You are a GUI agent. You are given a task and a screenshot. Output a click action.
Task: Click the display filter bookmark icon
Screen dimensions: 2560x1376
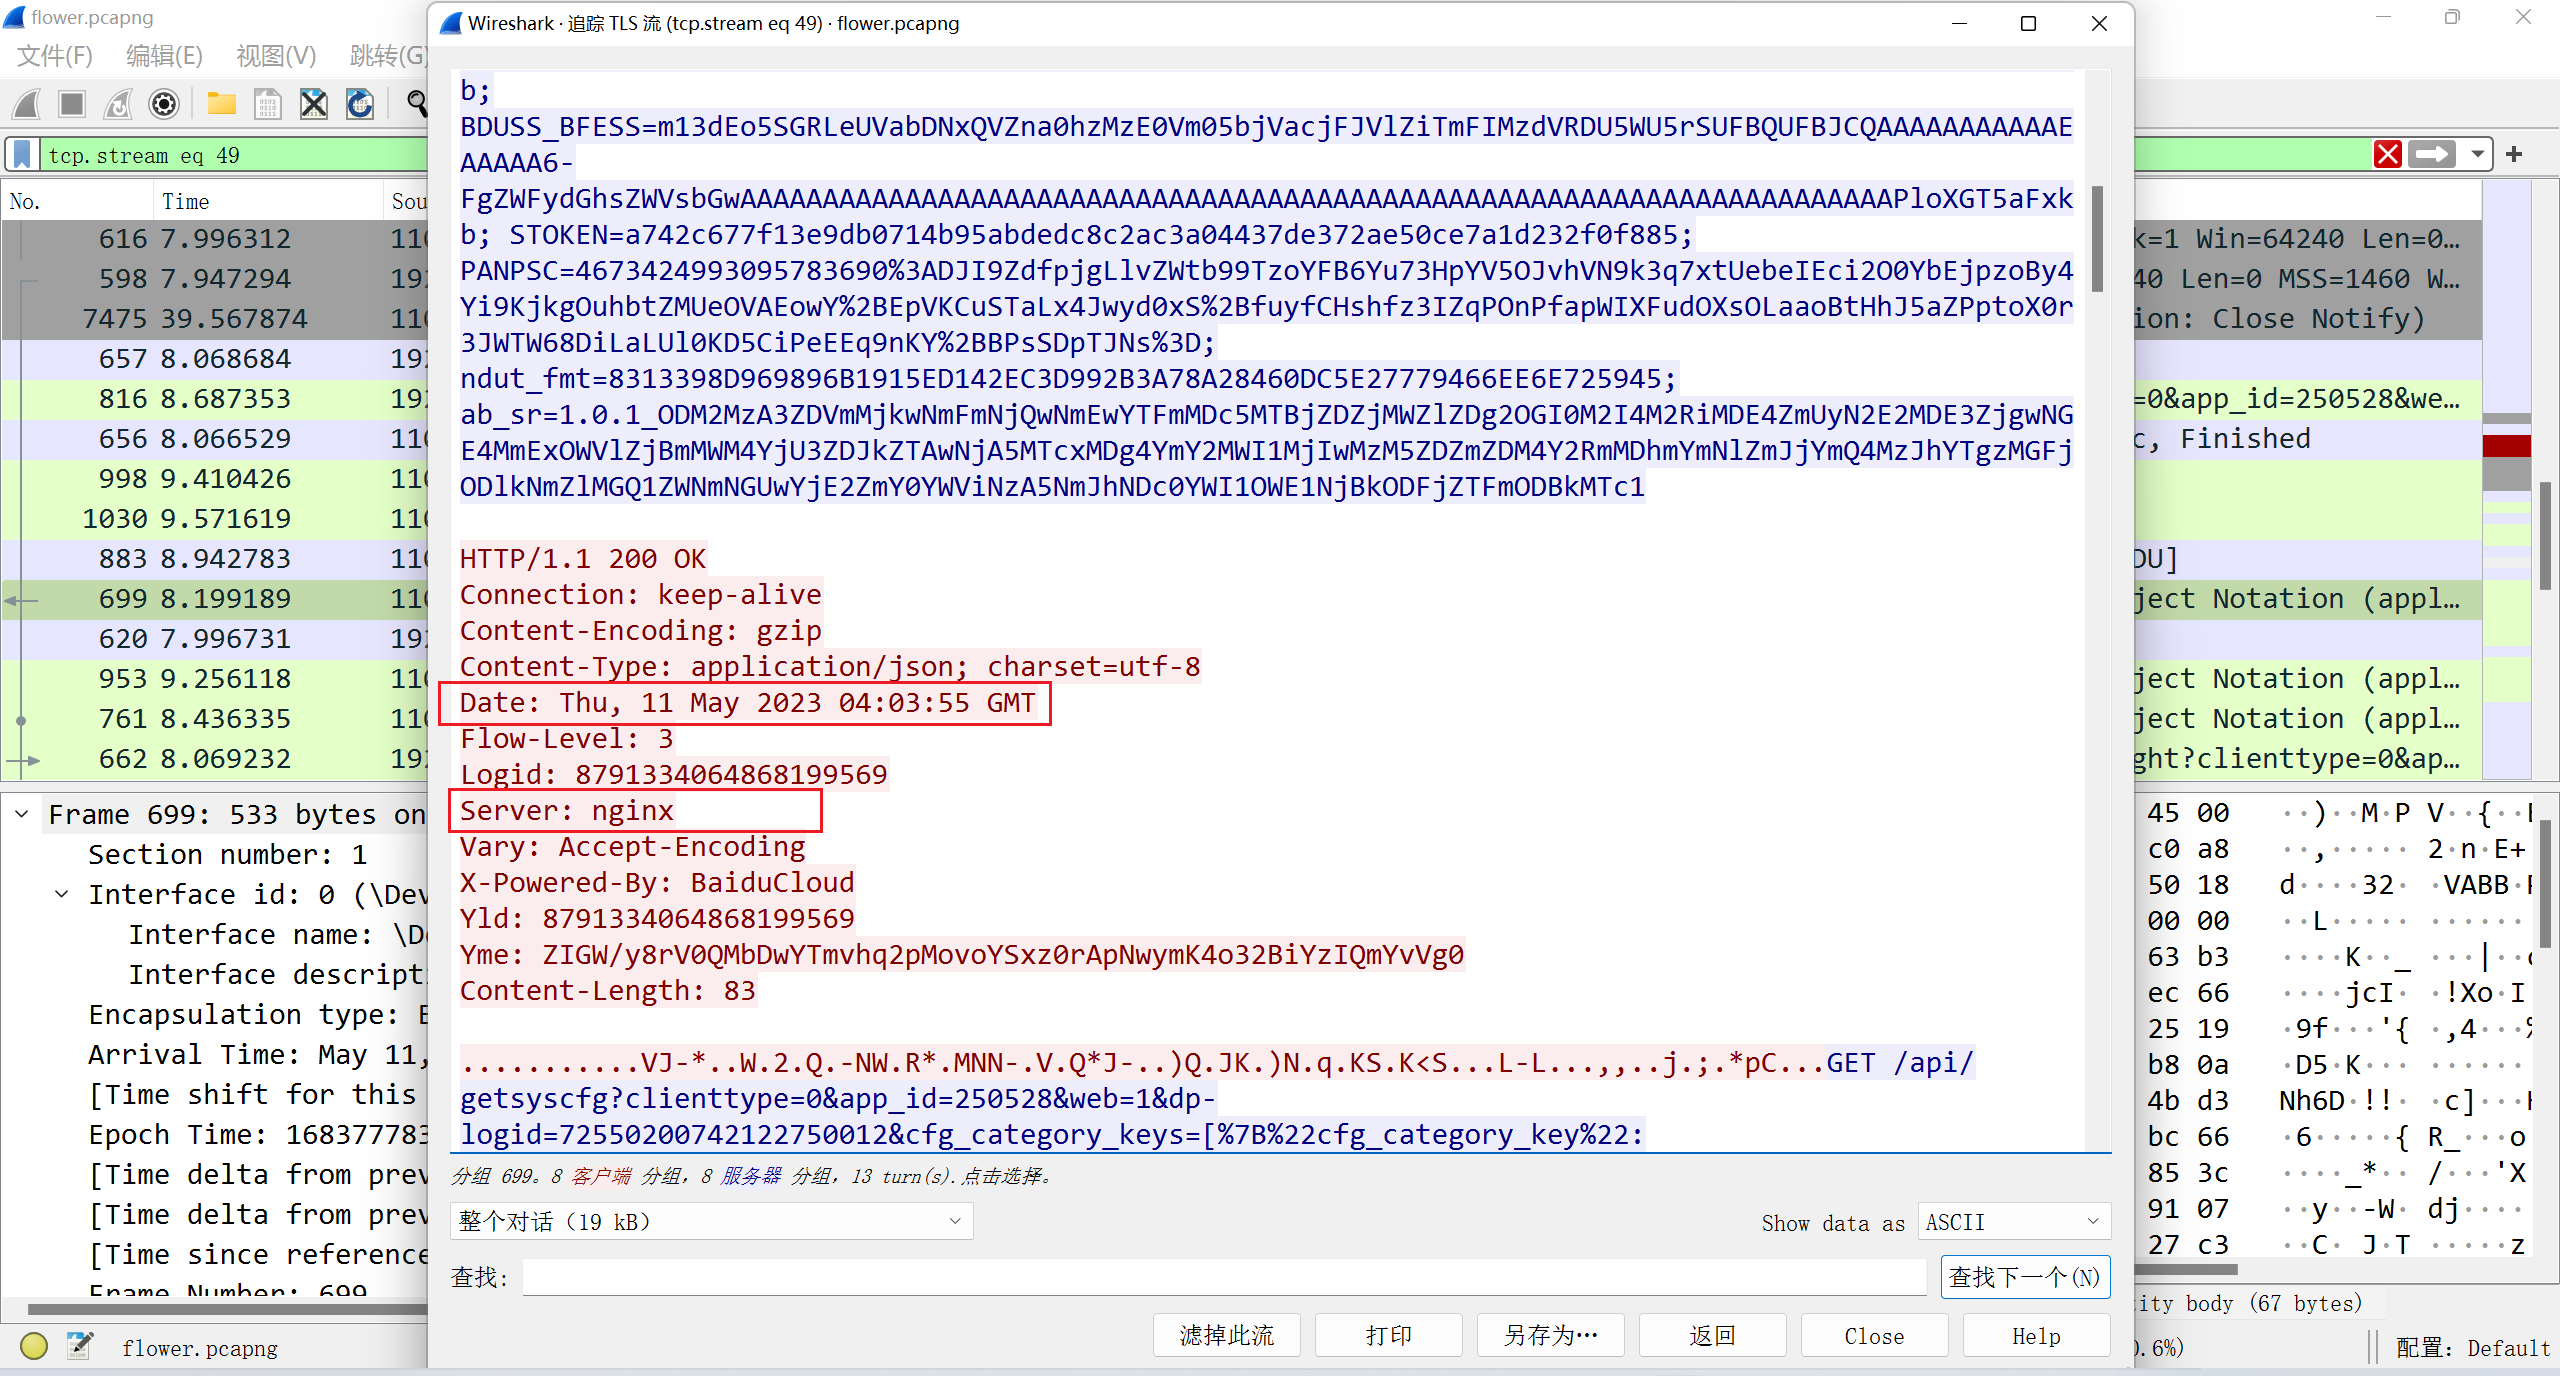[x=22, y=155]
